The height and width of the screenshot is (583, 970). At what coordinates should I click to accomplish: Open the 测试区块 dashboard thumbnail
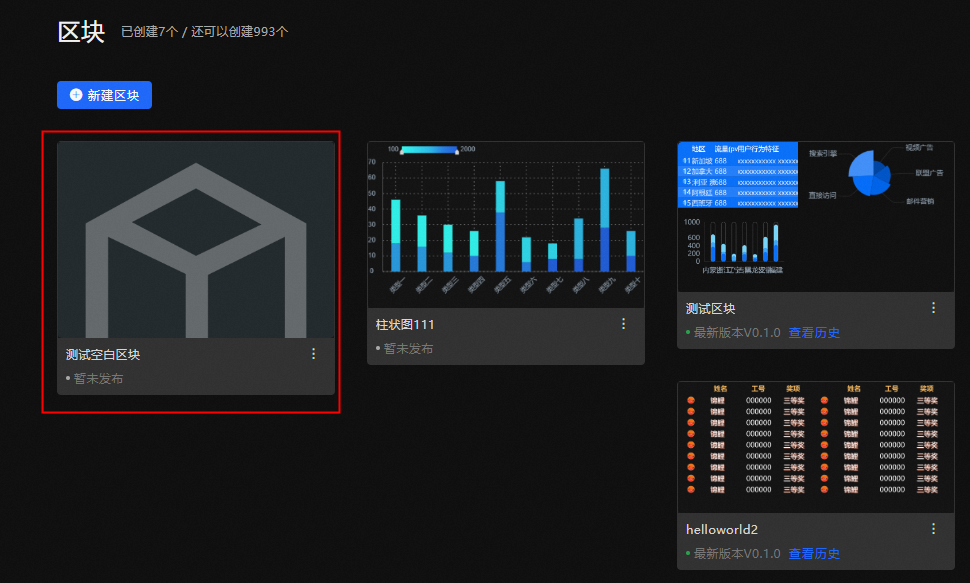point(816,217)
